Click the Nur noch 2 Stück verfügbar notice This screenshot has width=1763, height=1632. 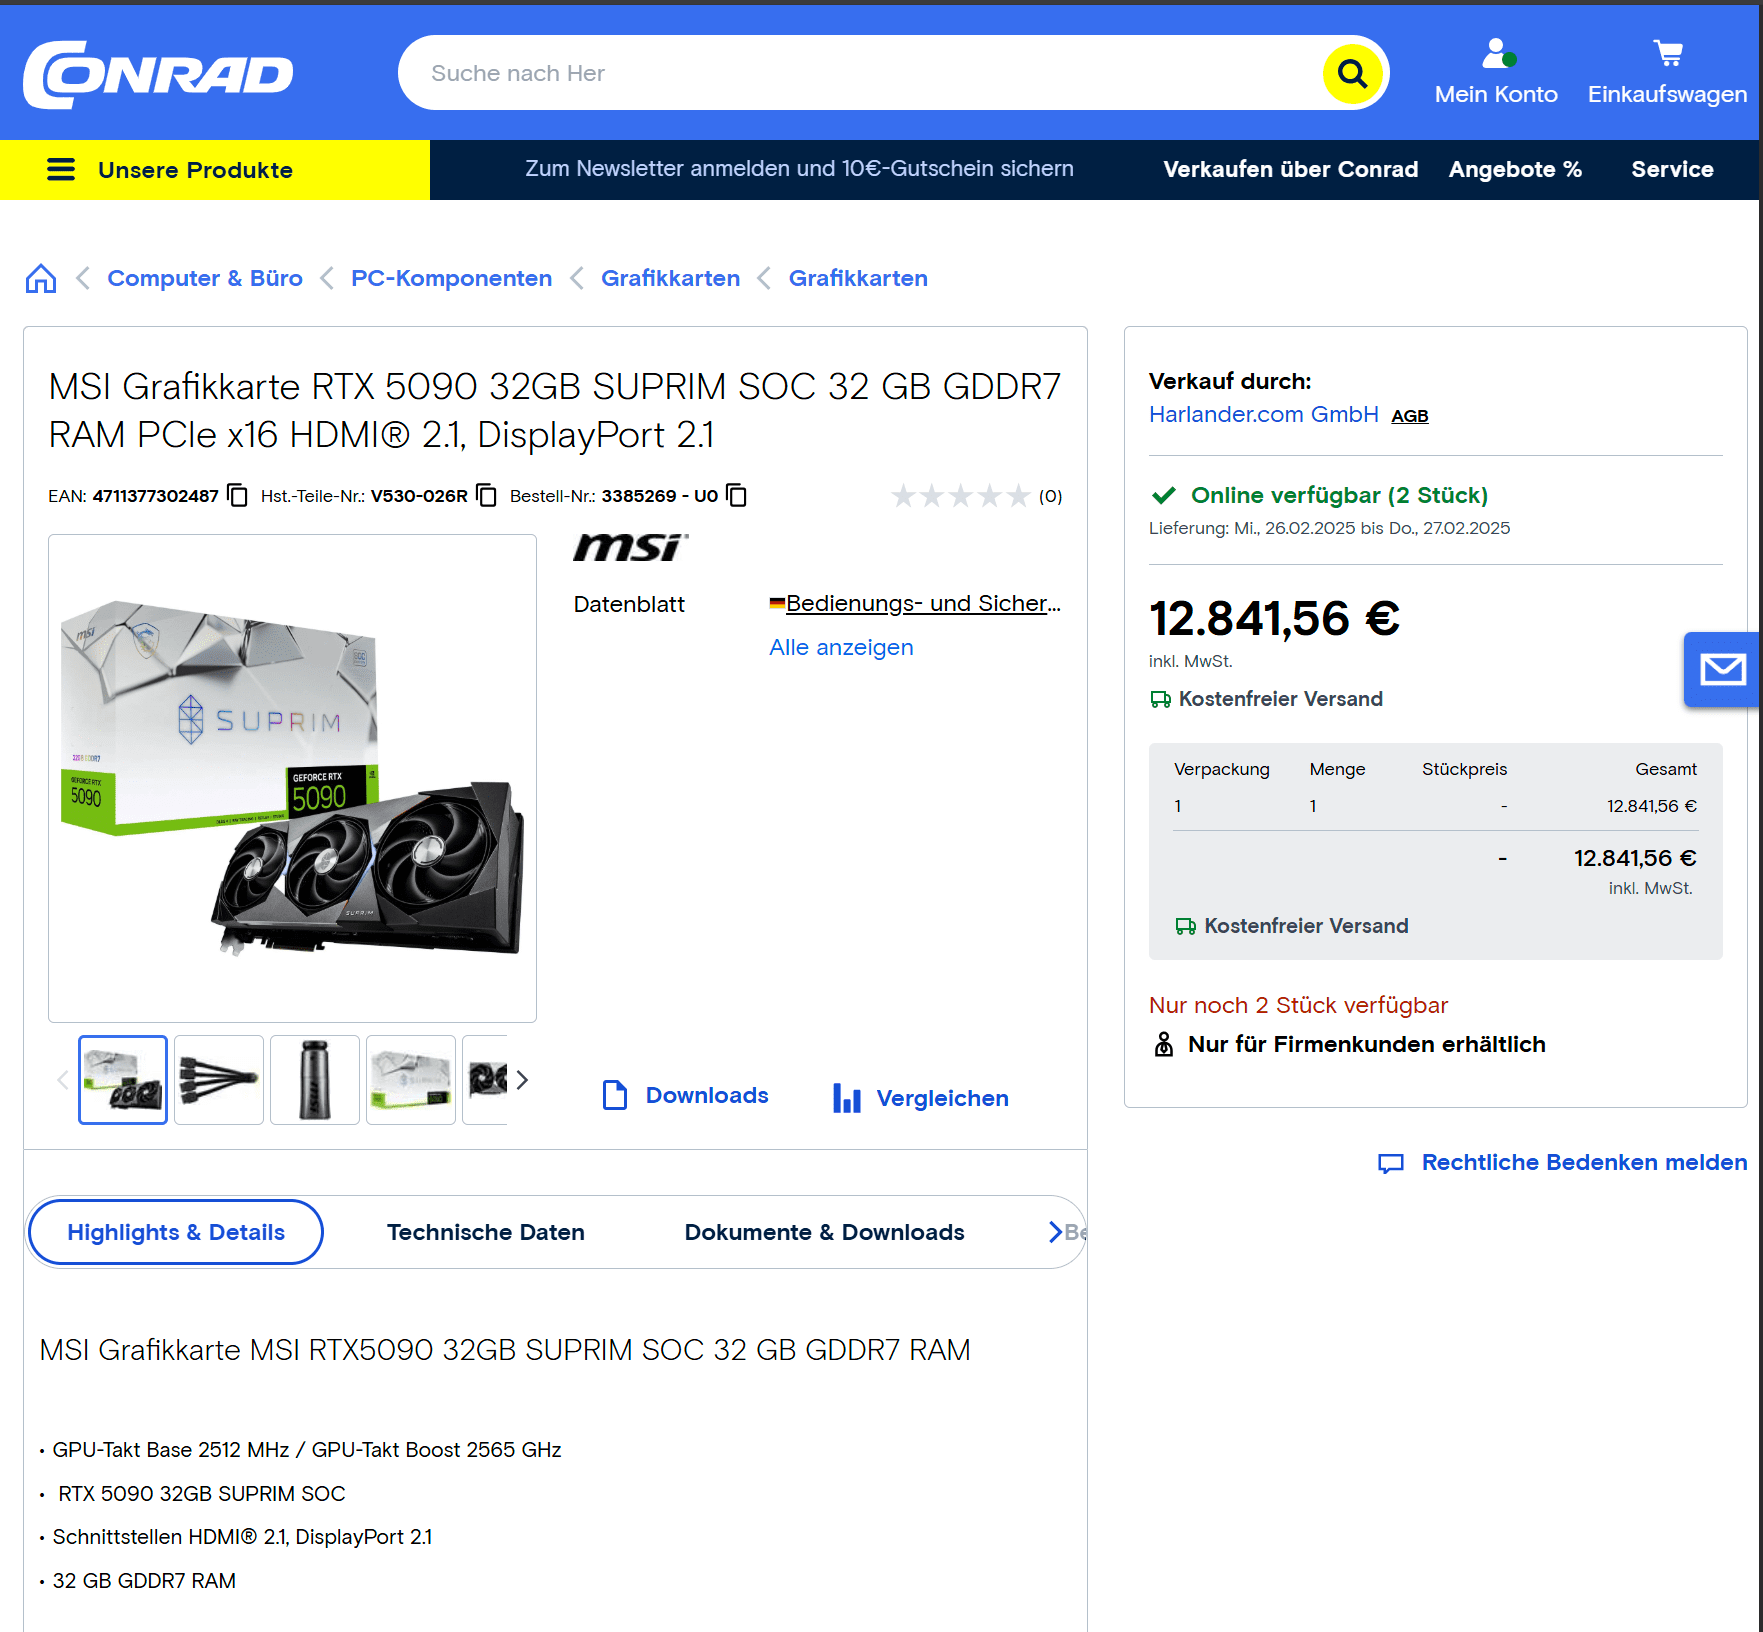[x=1298, y=1005]
